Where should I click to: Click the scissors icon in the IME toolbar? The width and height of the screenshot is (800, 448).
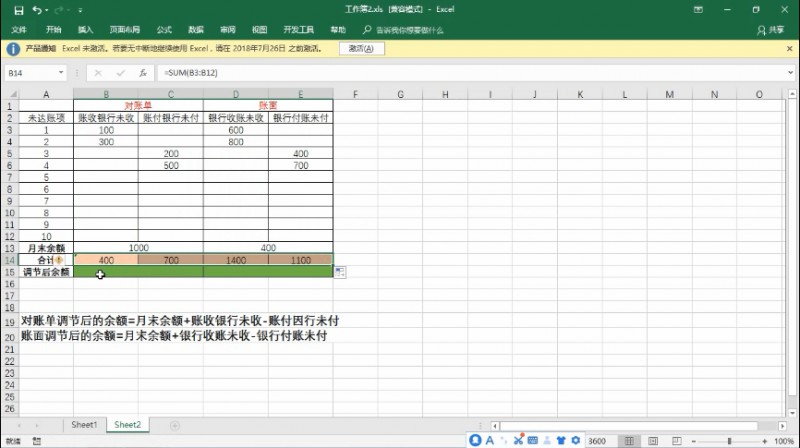point(518,440)
